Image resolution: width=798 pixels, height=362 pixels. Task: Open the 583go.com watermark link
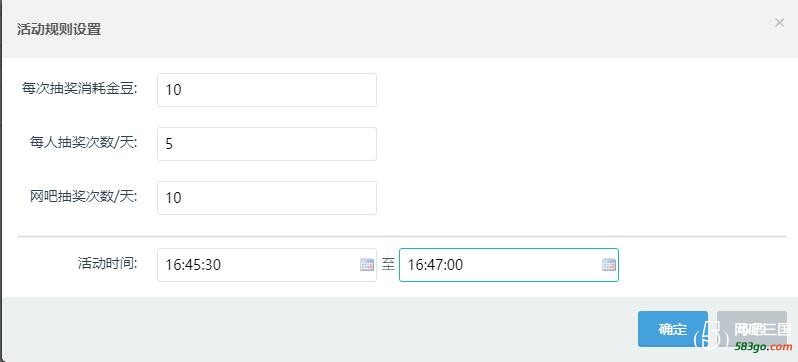(x=764, y=347)
